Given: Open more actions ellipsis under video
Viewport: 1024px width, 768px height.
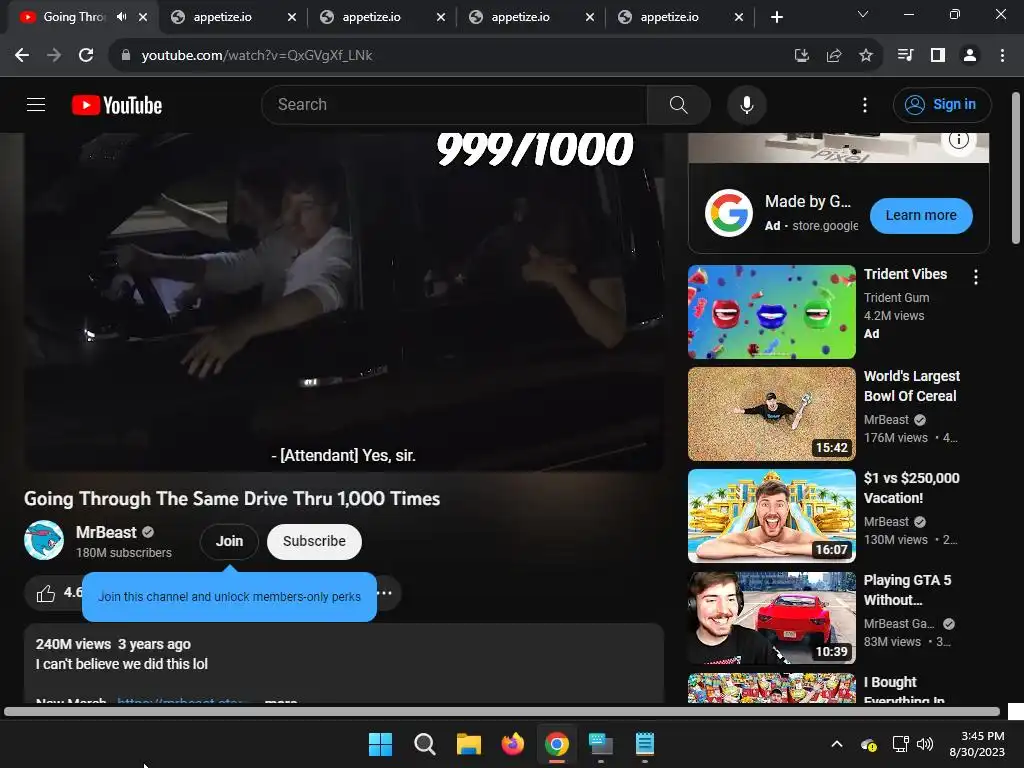Looking at the screenshot, I should click(385, 593).
